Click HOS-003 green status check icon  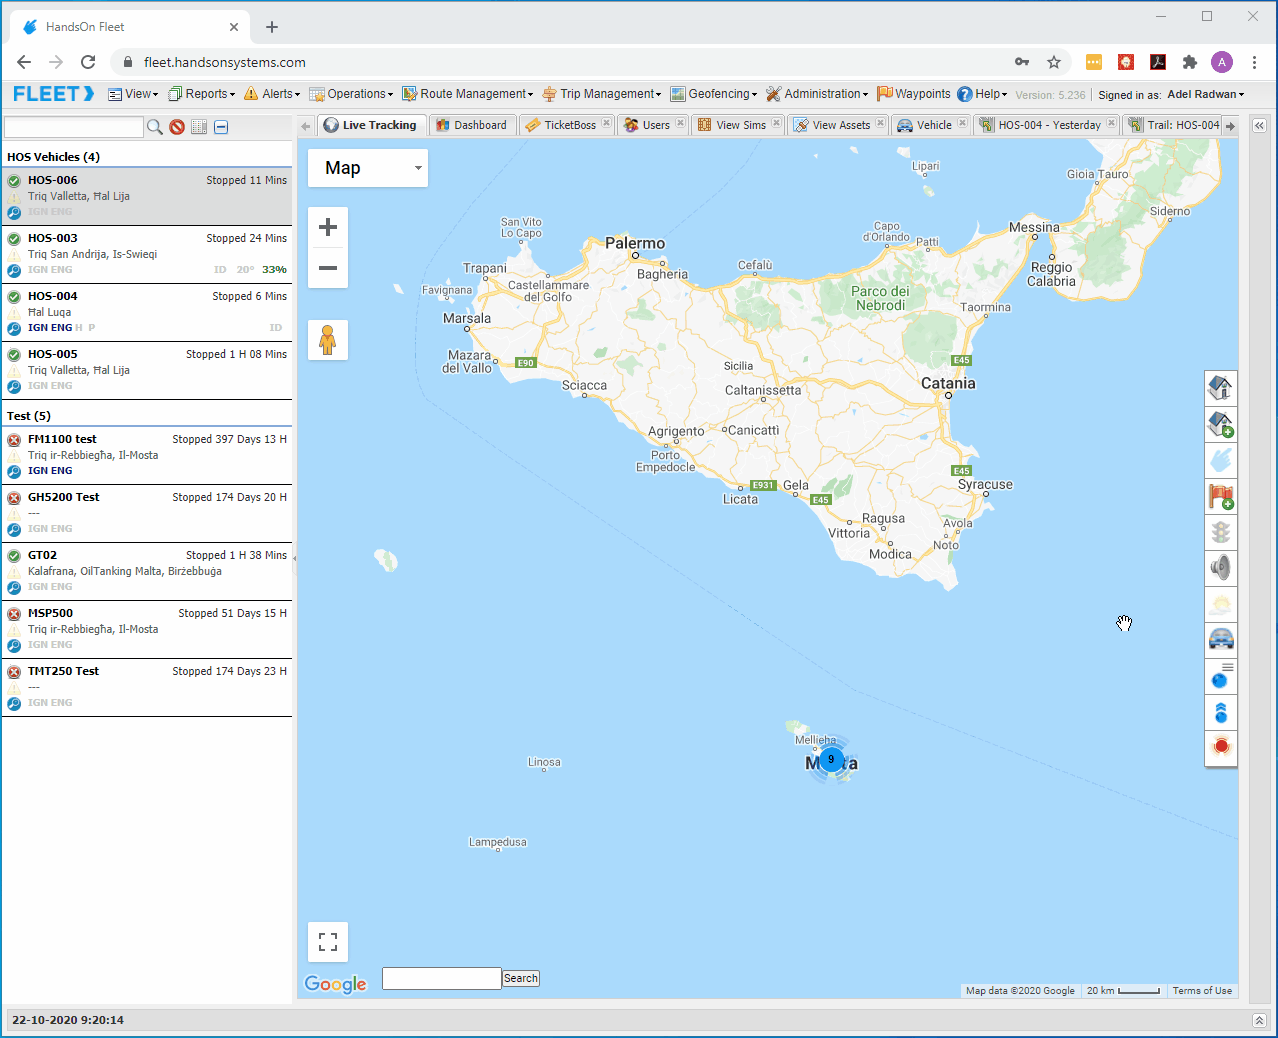(14, 239)
